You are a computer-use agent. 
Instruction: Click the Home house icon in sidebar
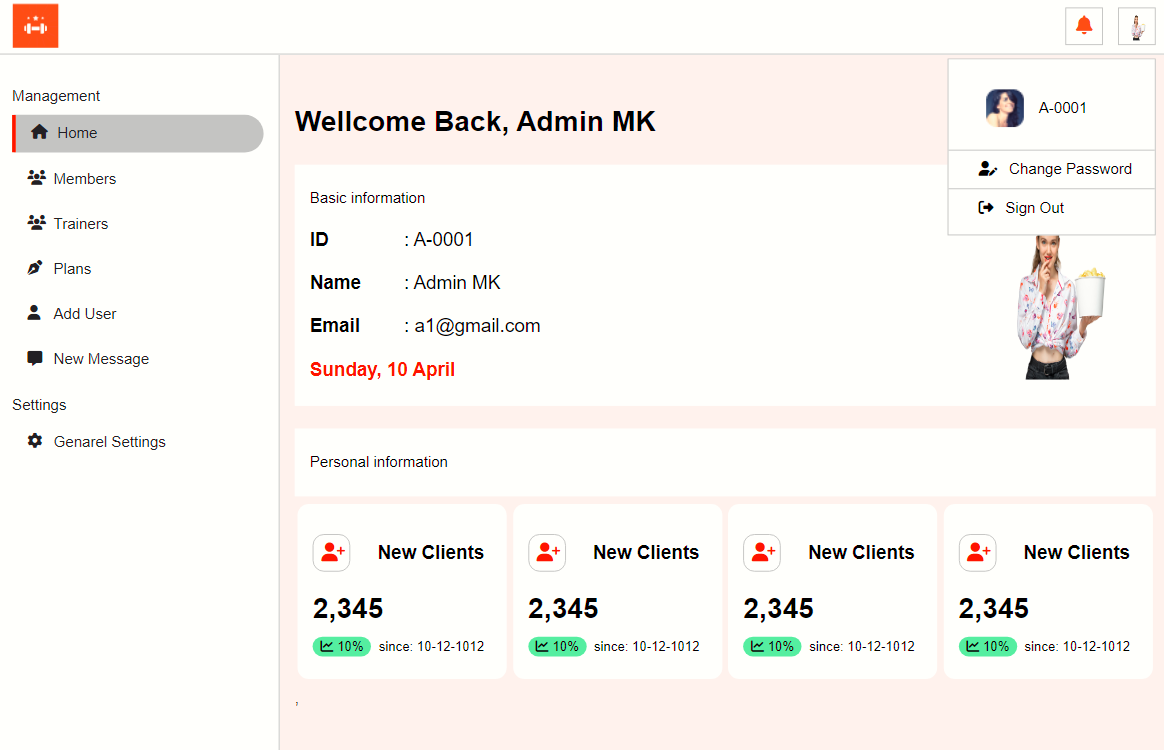[39, 132]
